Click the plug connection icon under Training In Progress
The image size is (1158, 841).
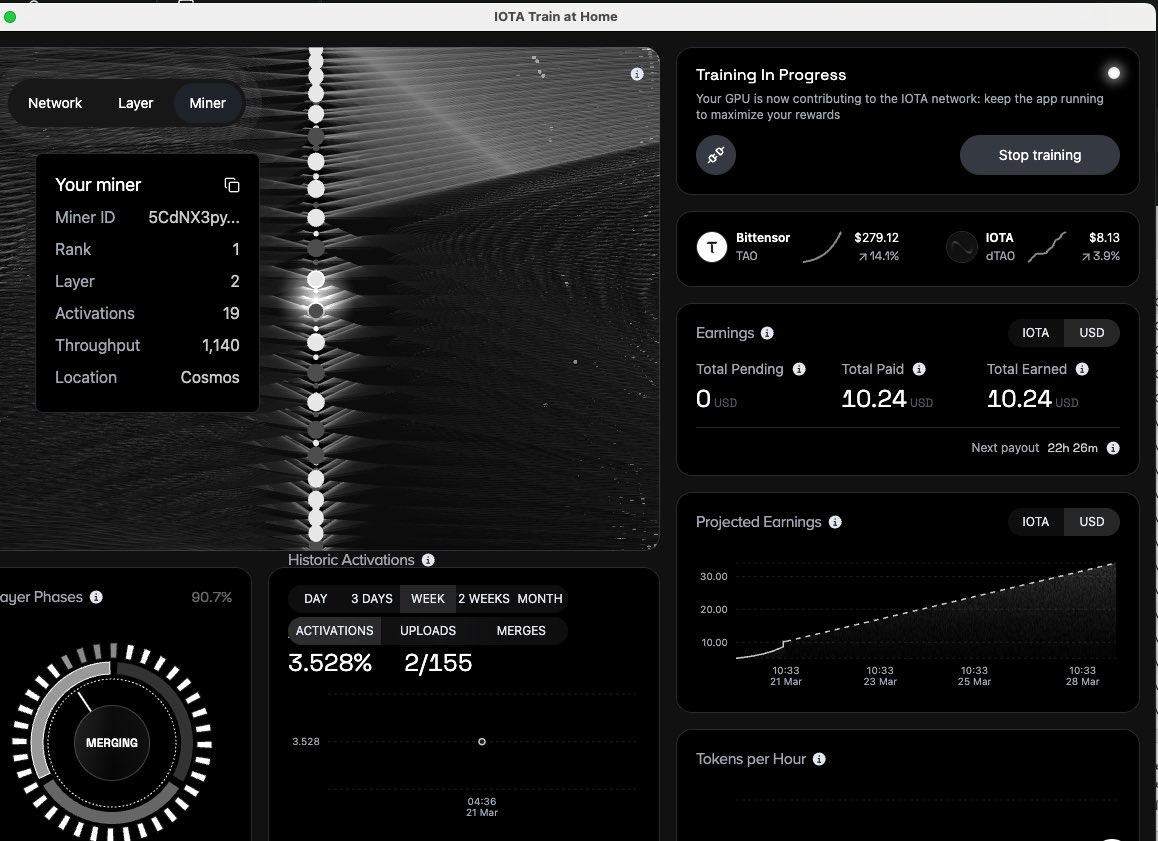tap(716, 155)
